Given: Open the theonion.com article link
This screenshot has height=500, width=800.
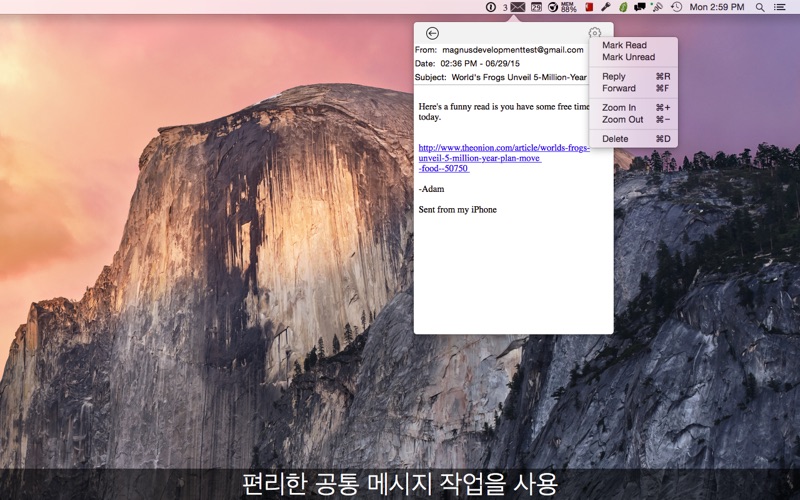Looking at the screenshot, I should click(504, 158).
